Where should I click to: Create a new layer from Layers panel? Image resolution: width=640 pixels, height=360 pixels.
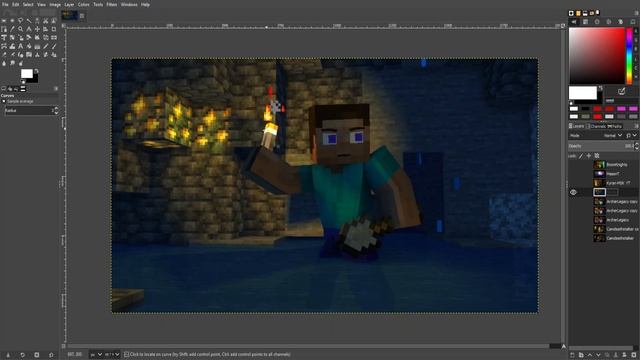click(x=572, y=355)
